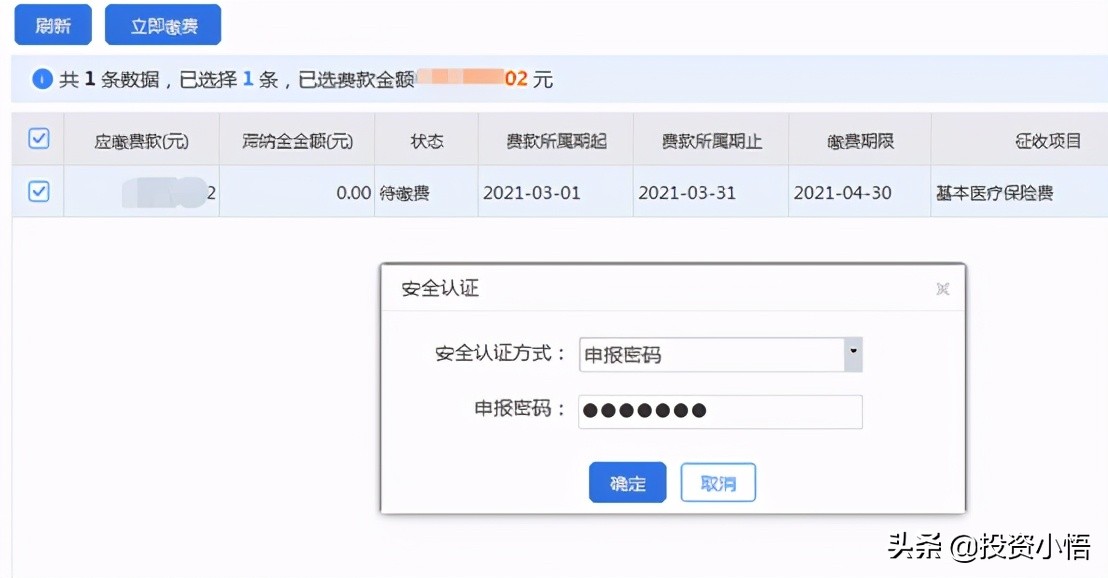The image size is (1108, 578).
Task: Click the 状态 column header
Action: tap(425, 139)
